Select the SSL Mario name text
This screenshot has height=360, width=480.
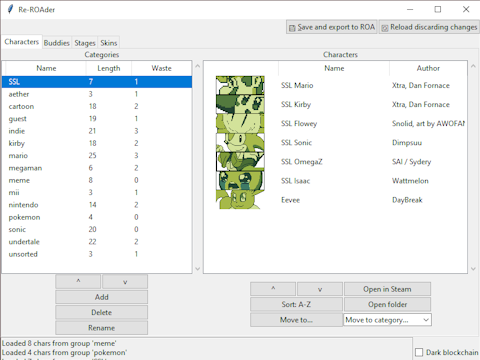click(297, 86)
